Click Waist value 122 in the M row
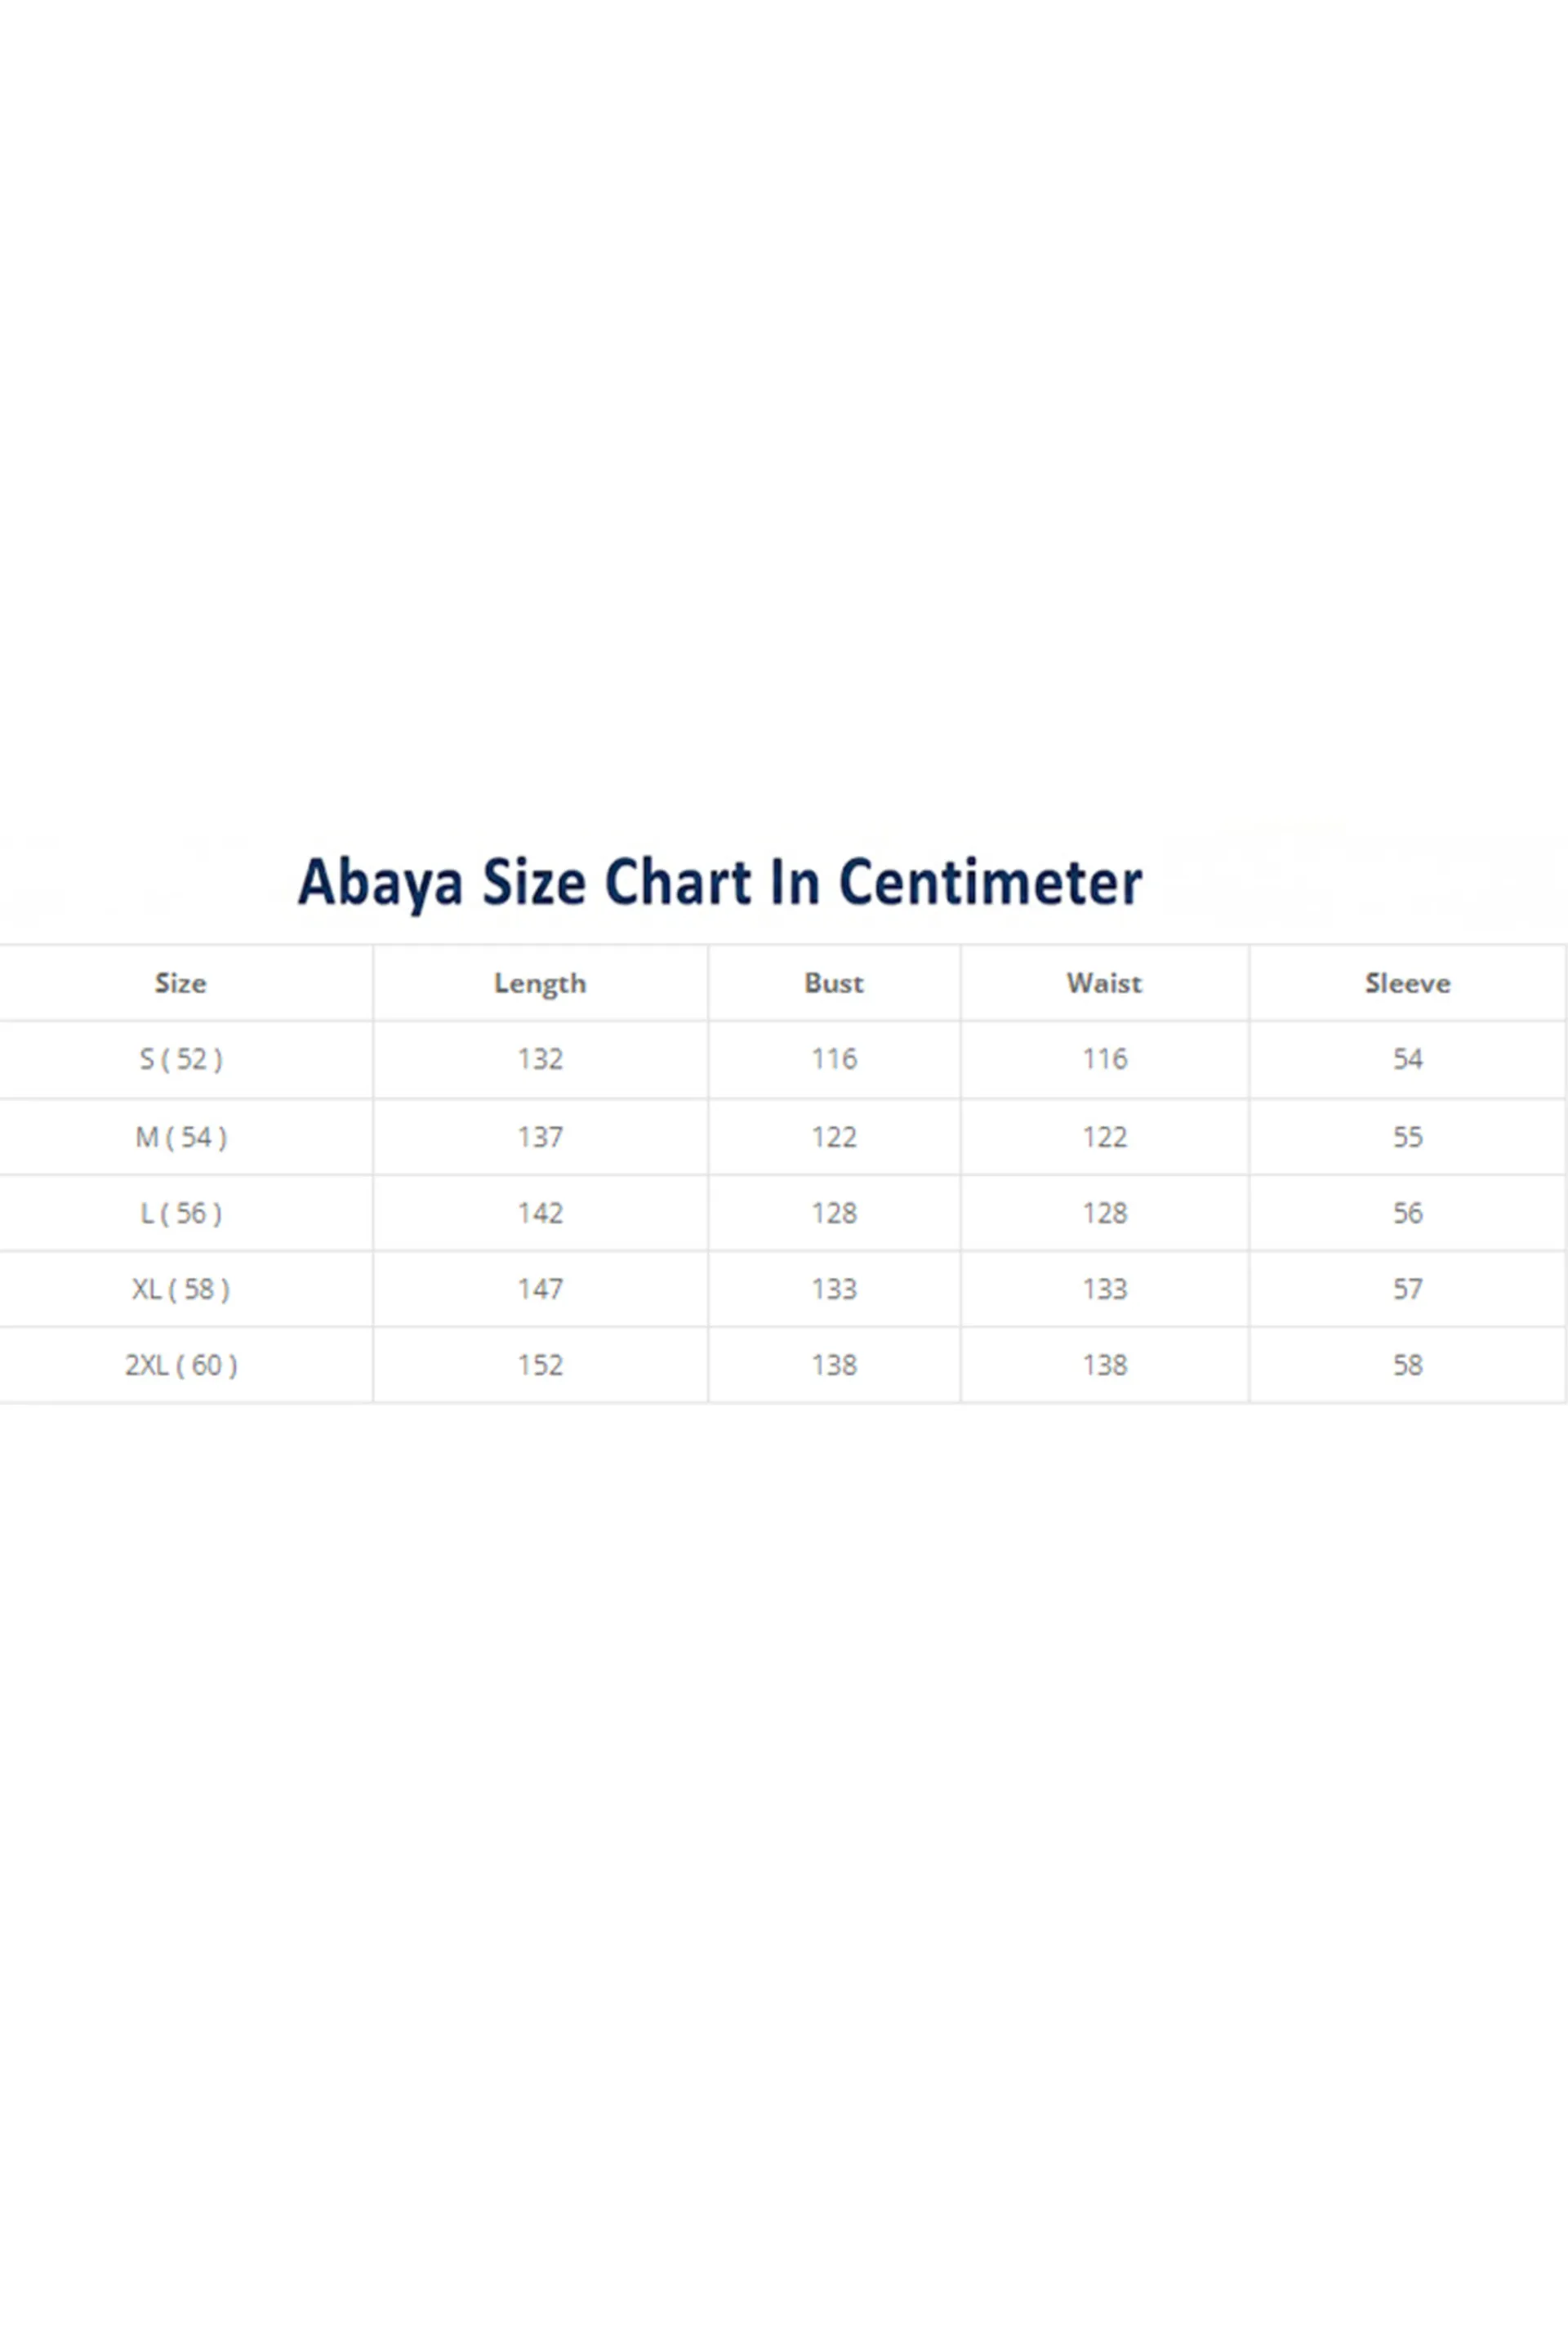Image resolution: width=1568 pixels, height=2352 pixels. point(1104,1137)
